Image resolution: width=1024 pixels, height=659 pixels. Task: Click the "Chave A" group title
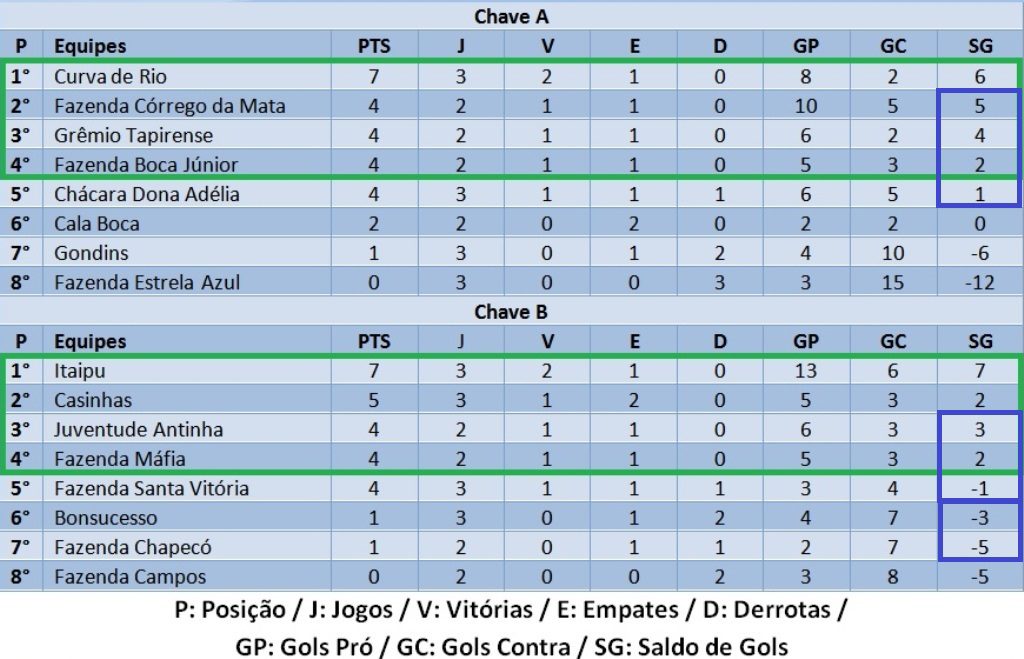click(x=511, y=16)
